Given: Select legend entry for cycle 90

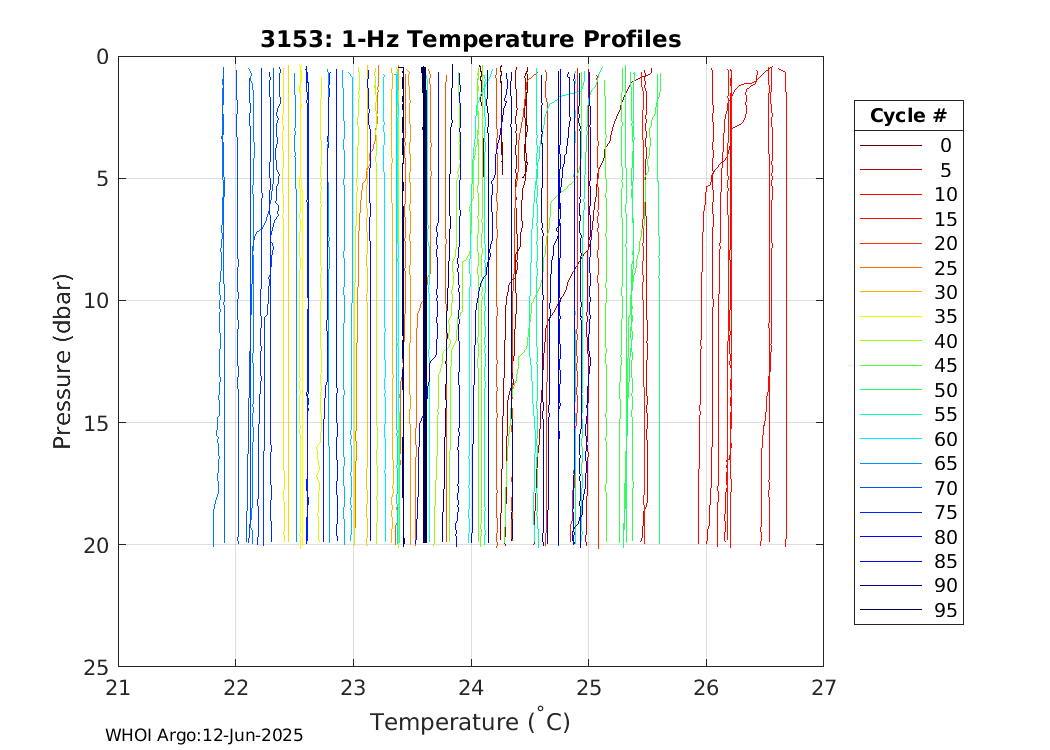Looking at the screenshot, I should pyautogui.click(x=909, y=585).
